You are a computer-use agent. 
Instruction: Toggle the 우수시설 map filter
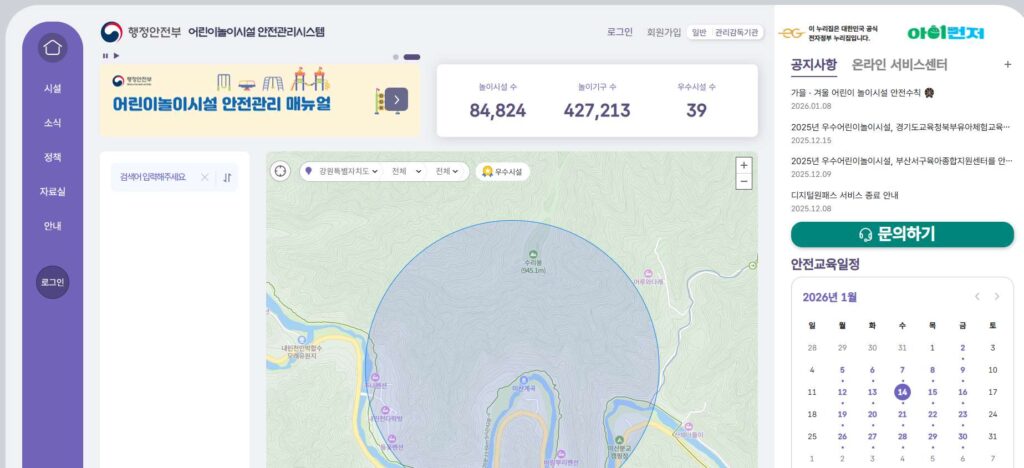[503, 171]
